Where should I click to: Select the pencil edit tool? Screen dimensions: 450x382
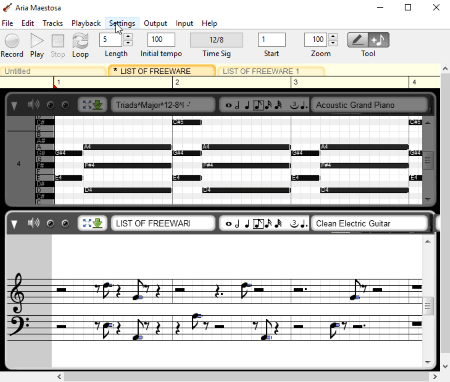point(358,40)
